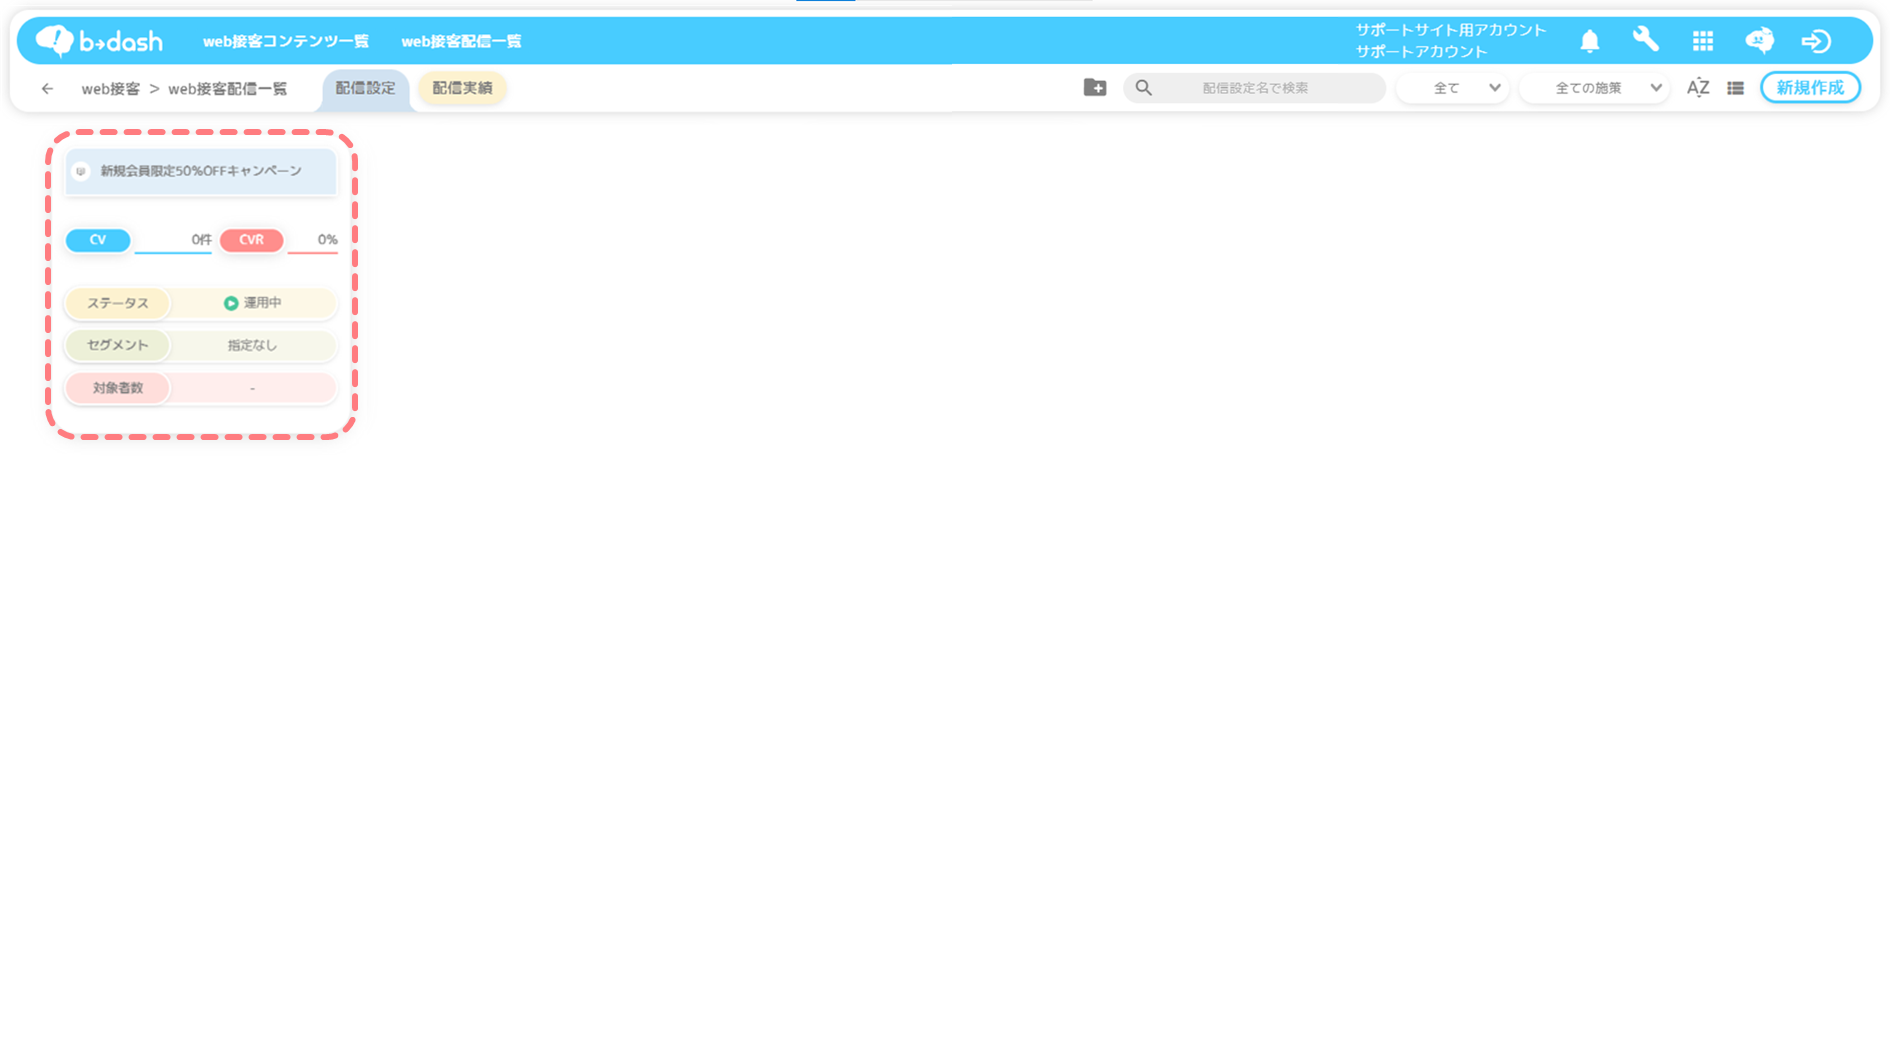Switch to the 配信実績 tab

coord(462,88)
